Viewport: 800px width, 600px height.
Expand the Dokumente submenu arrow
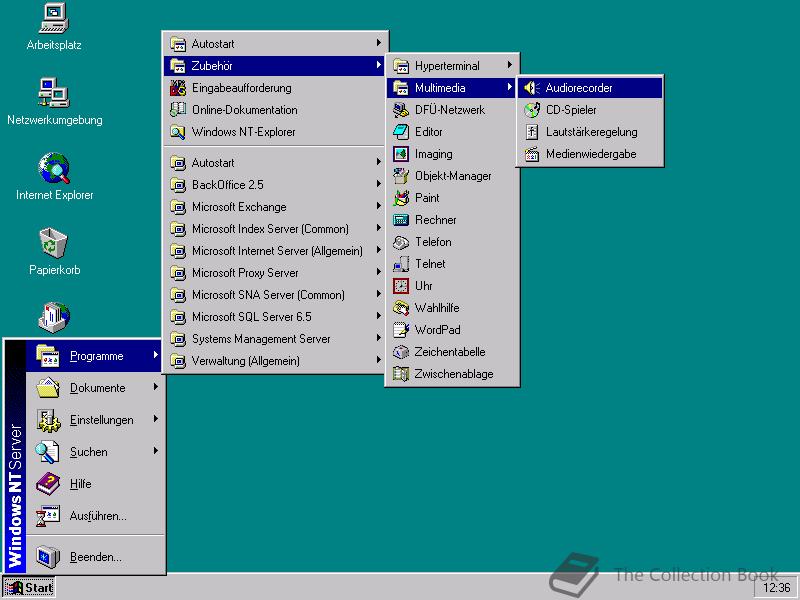156,387
